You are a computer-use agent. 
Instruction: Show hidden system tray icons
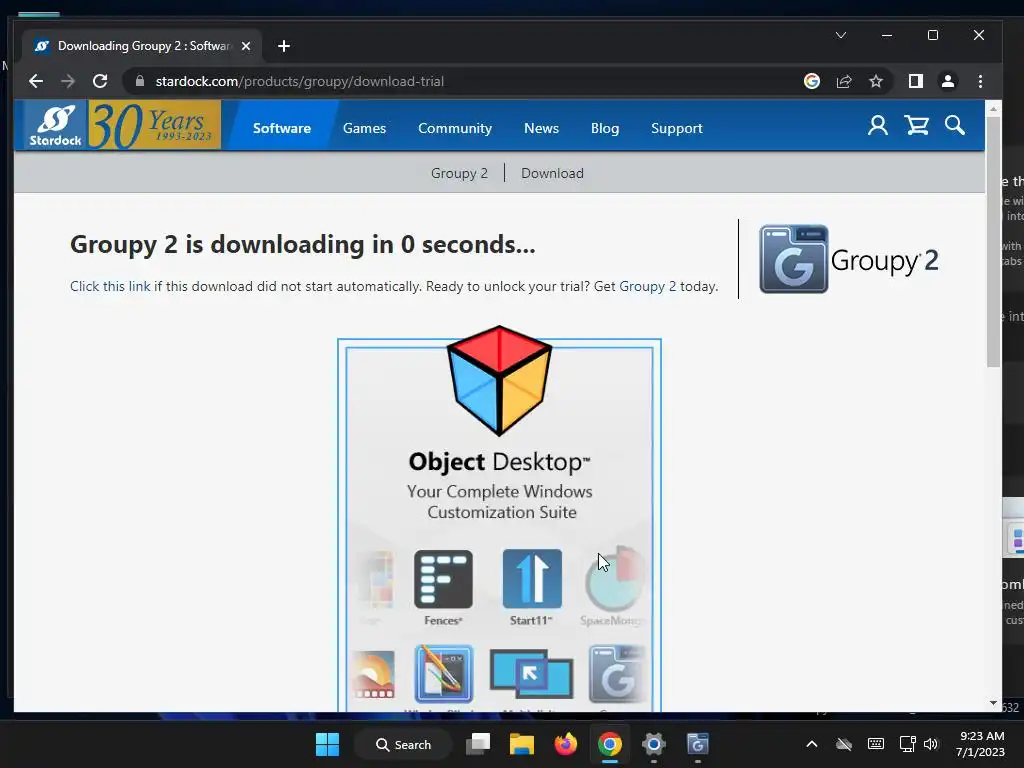[812, 744]
